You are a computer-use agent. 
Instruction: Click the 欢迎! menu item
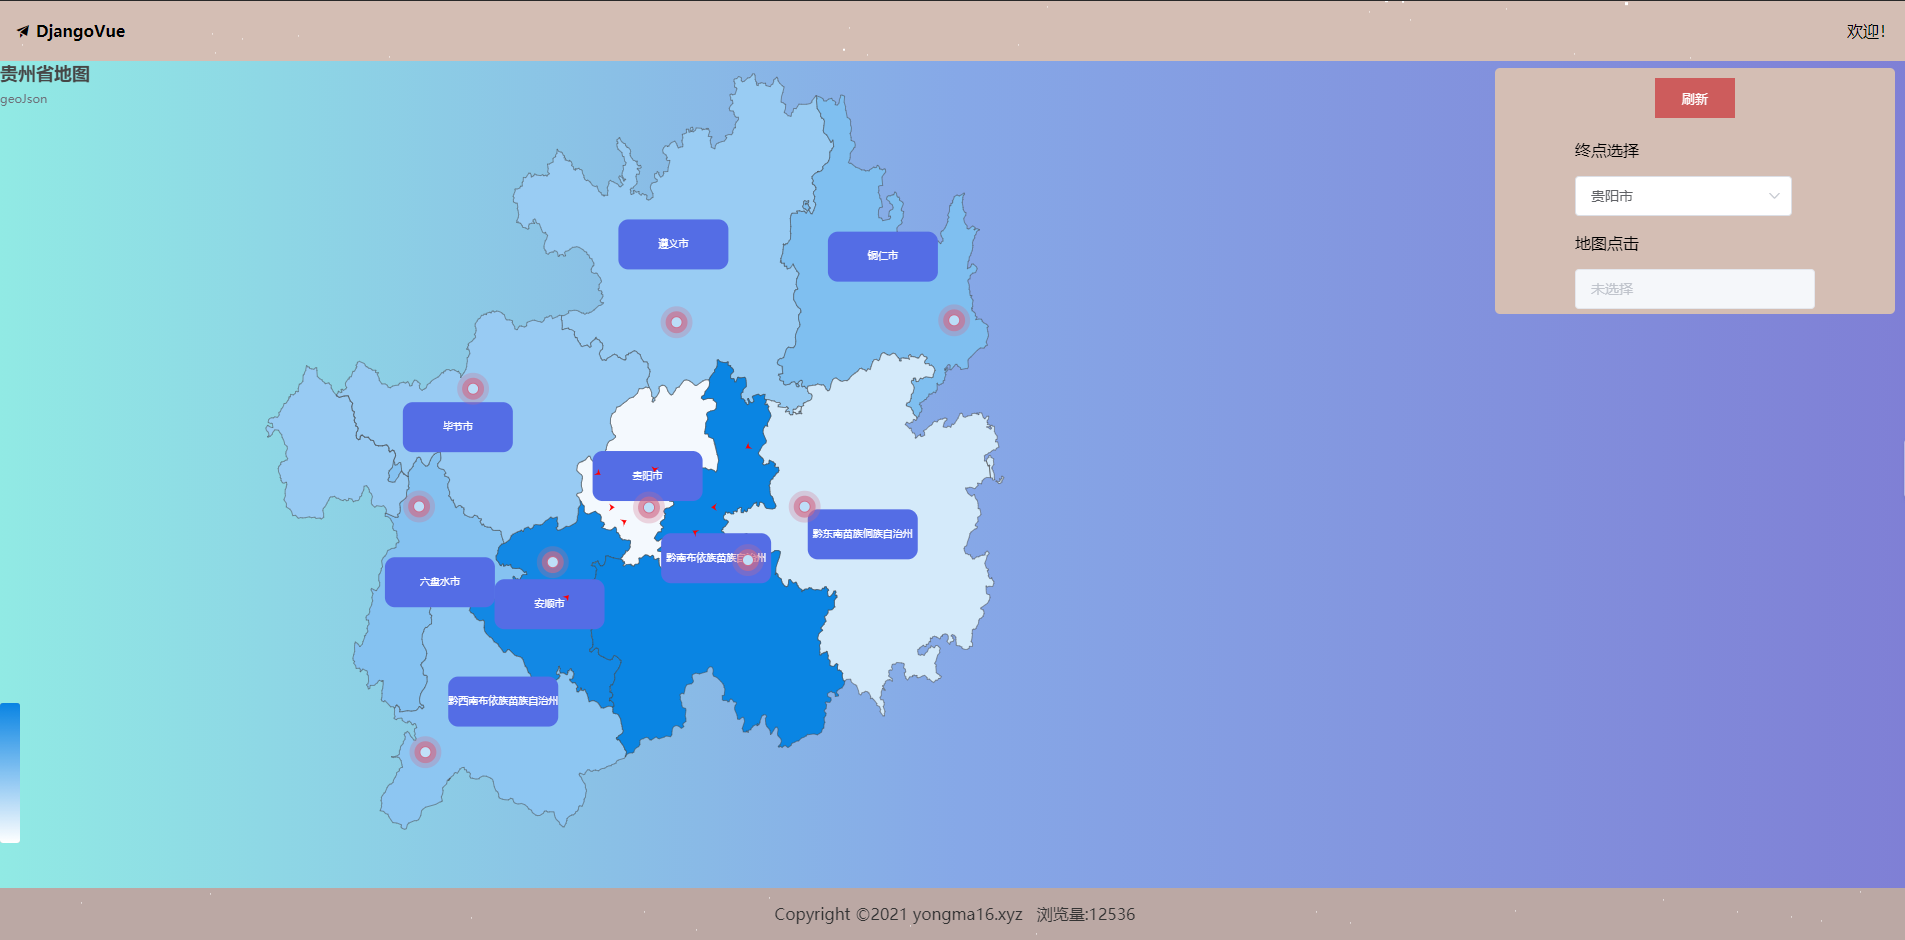click(1865, 31)
